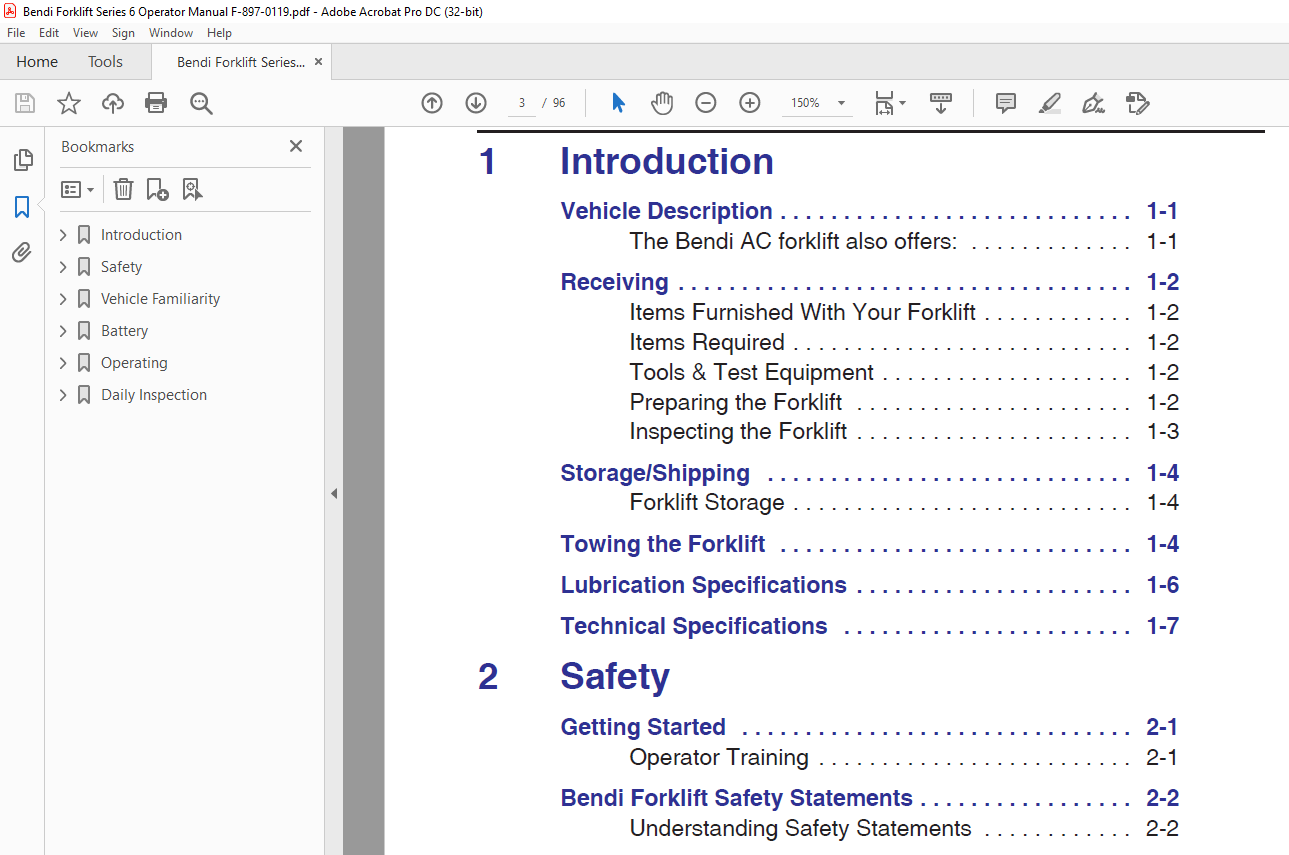Add document to starred with star icon
Image resolution: width=1289 pixels, height=855 pixels.
click(x=68, y=103)
